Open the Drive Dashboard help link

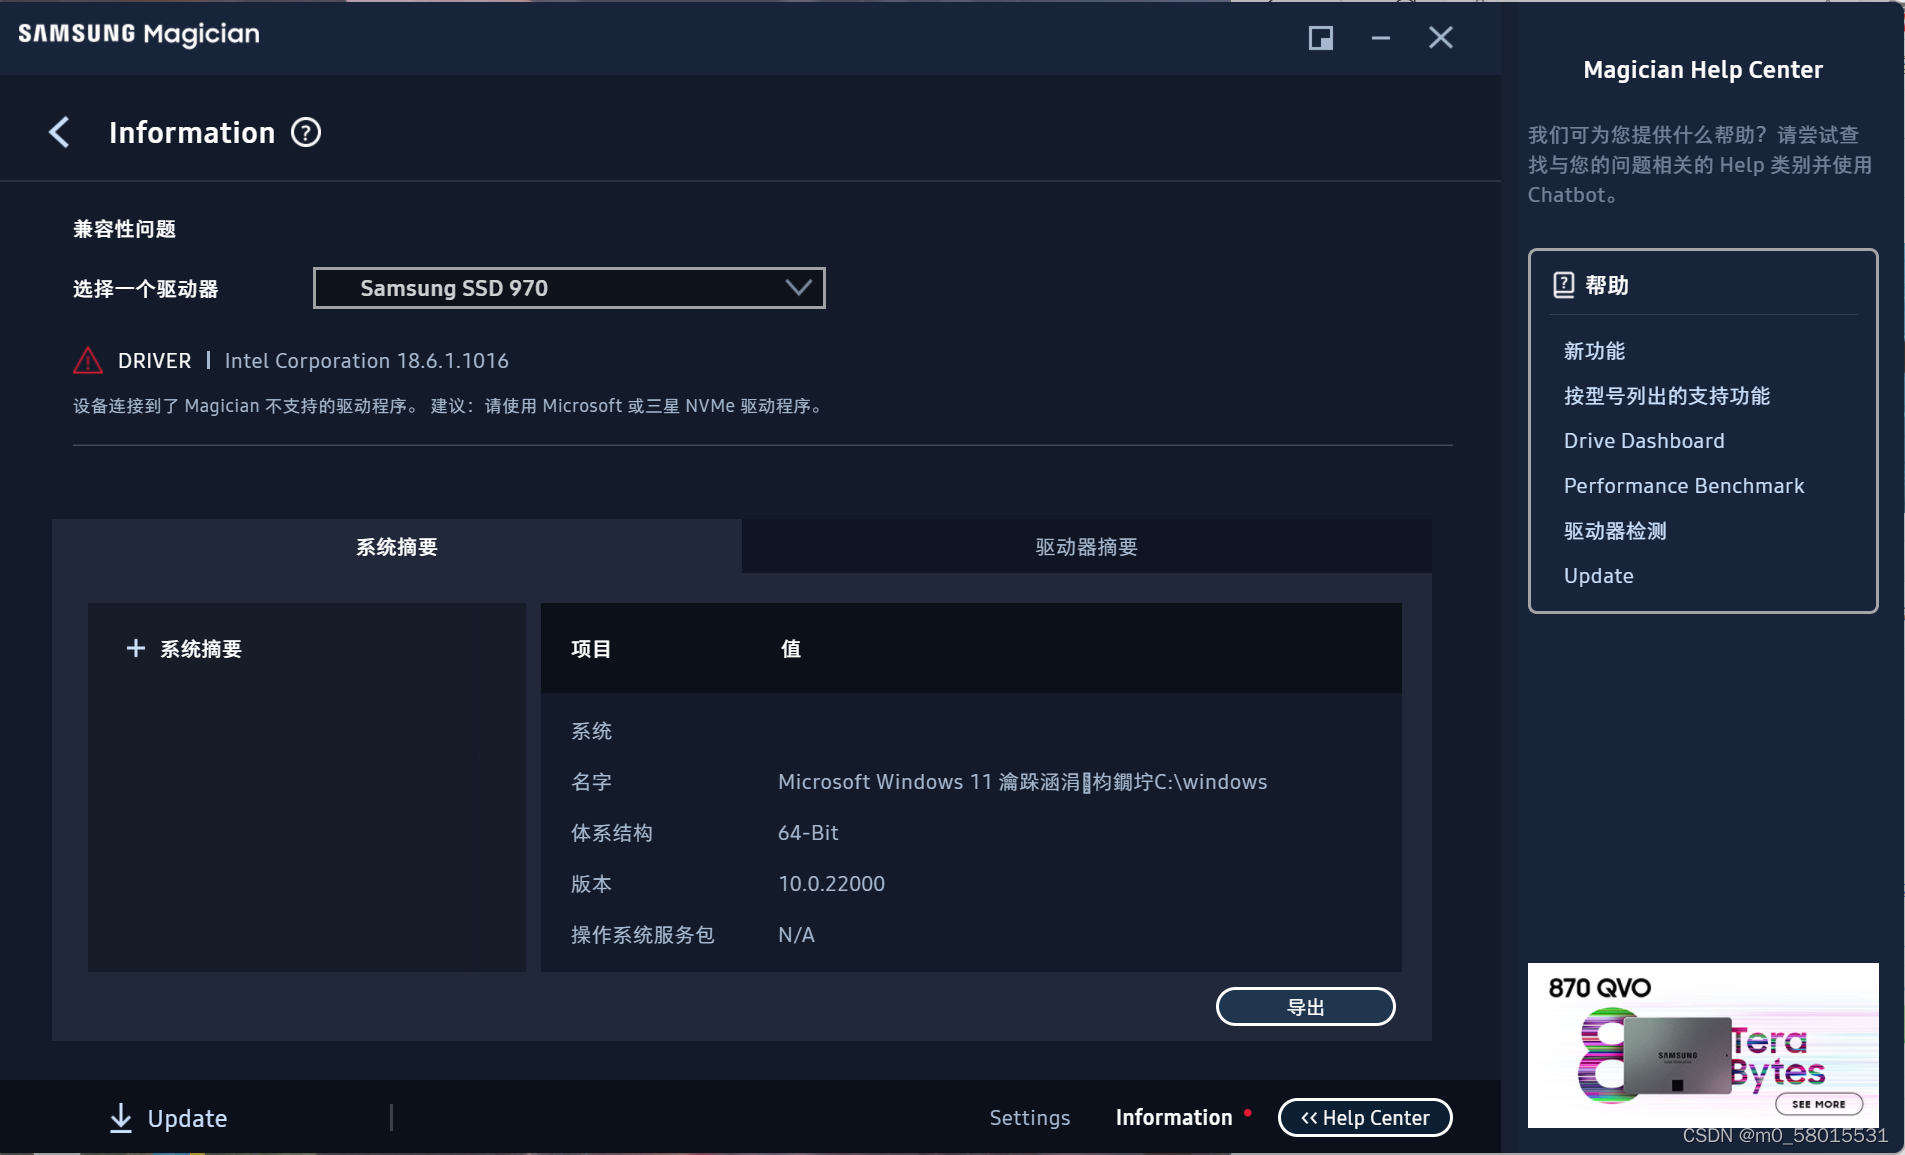(1644, 441)
